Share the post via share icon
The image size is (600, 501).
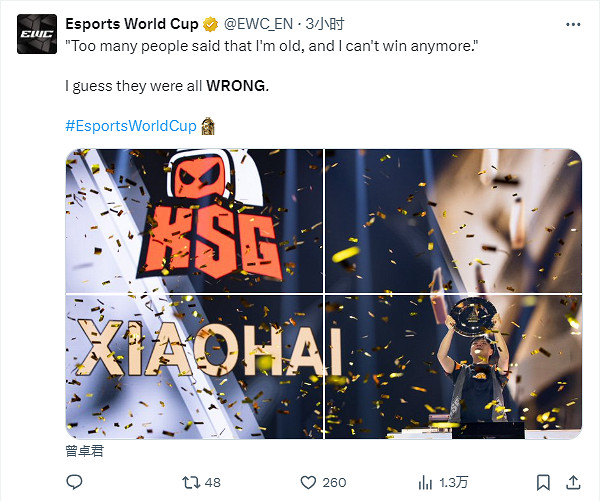click(573, 482)
